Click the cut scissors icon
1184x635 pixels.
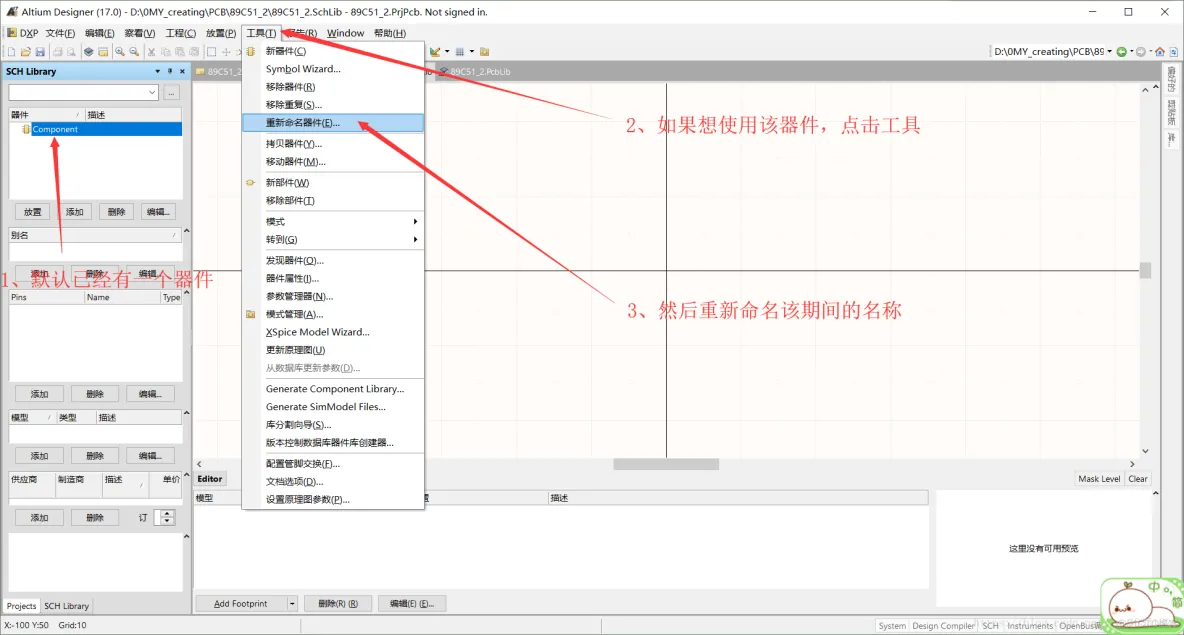tap(152, 52)
